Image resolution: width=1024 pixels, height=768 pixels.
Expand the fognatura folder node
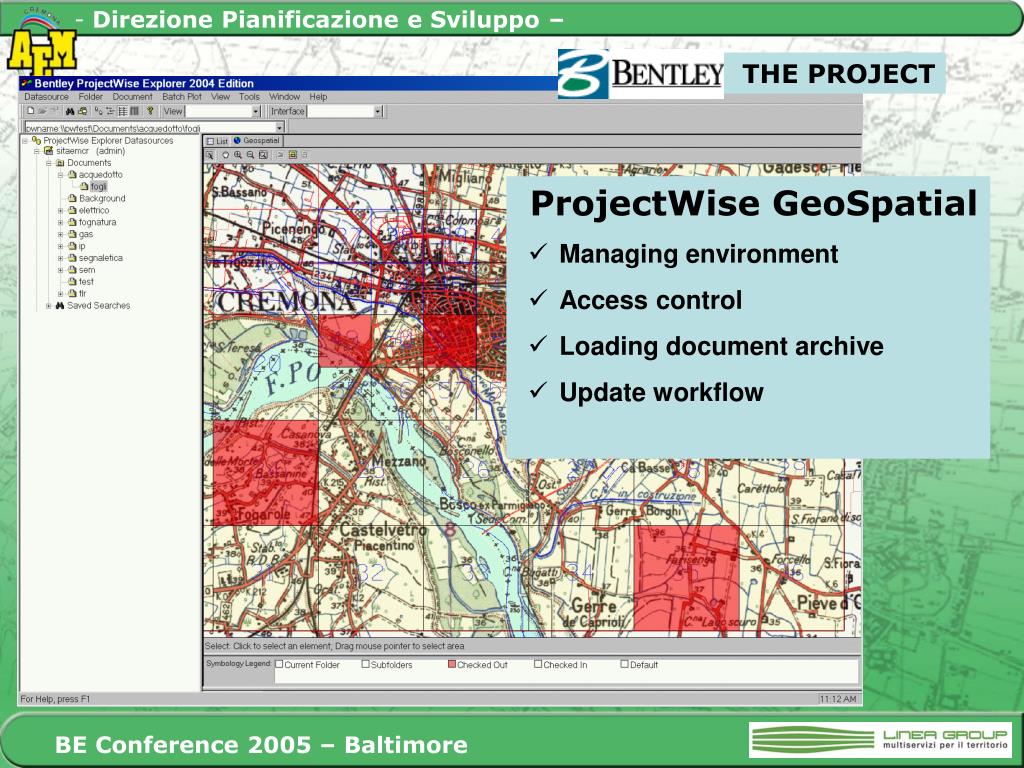pyautogui.click(x=60, y=222)
